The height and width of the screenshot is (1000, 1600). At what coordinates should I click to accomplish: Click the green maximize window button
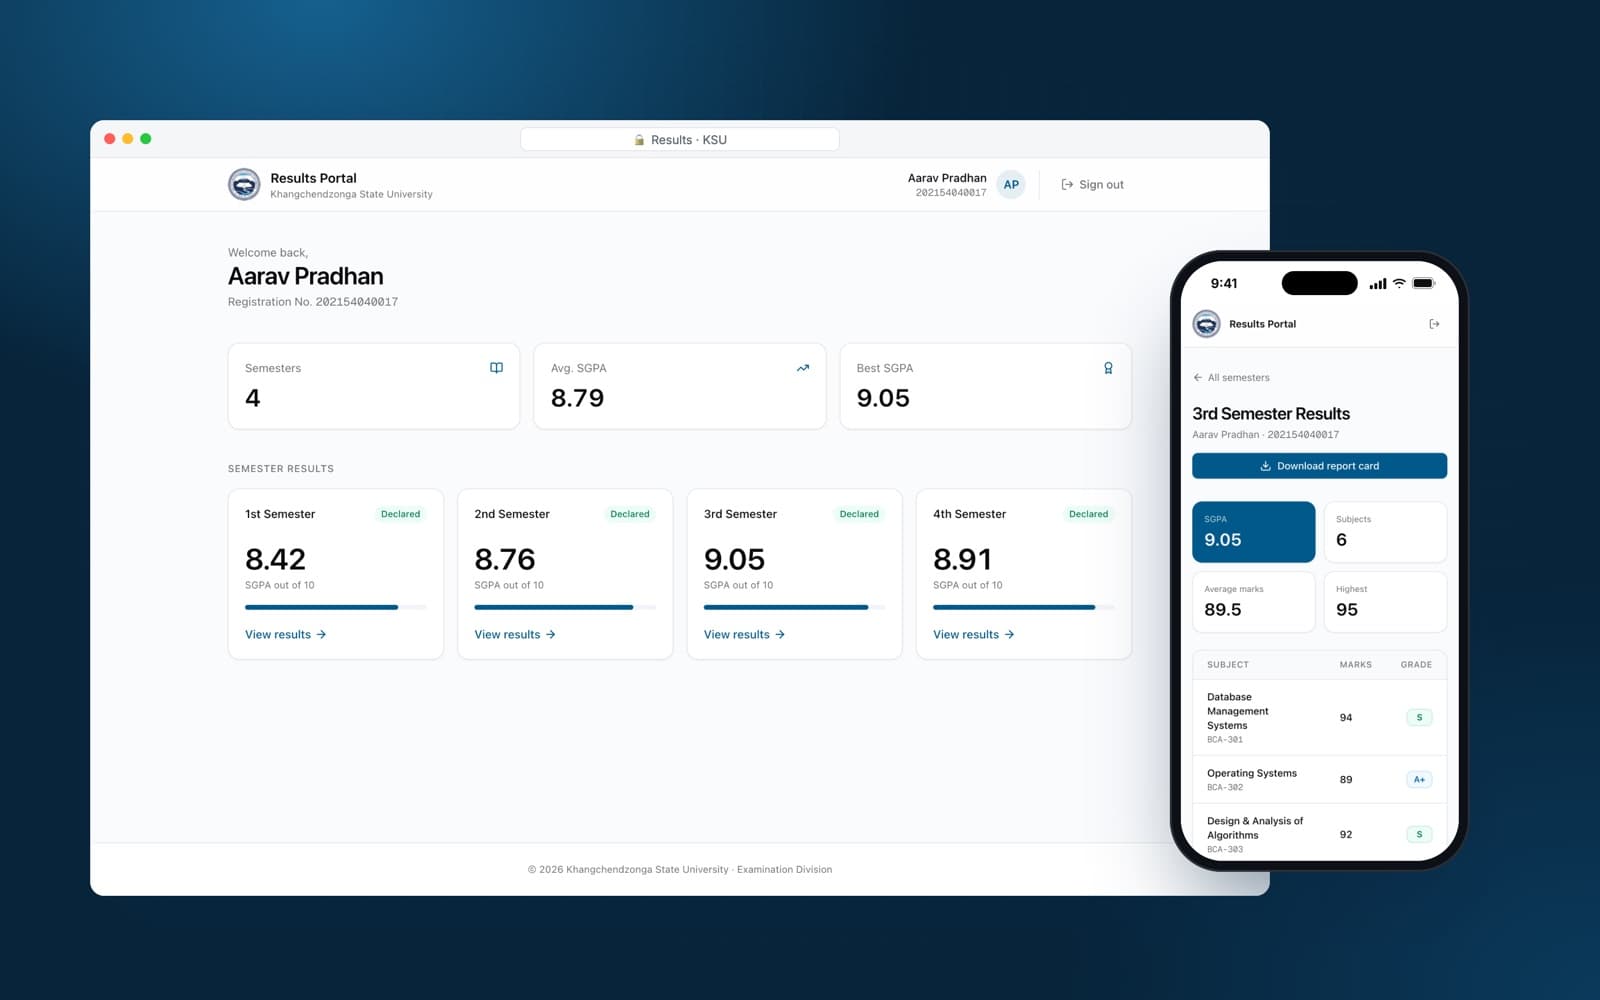pos(146,139)
